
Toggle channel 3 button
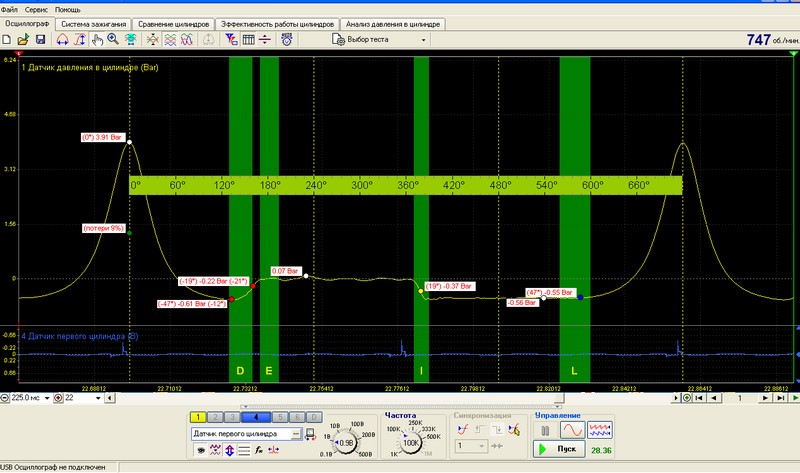[232, 417]
